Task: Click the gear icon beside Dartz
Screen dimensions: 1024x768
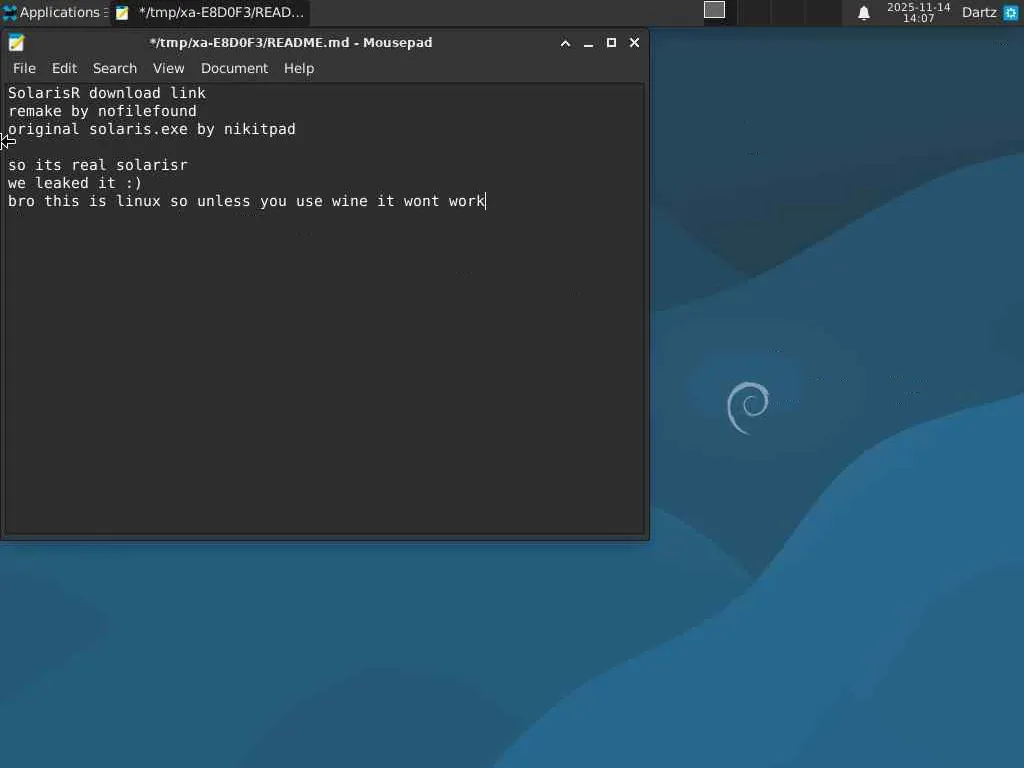Action: click(x=1010, y=12)
